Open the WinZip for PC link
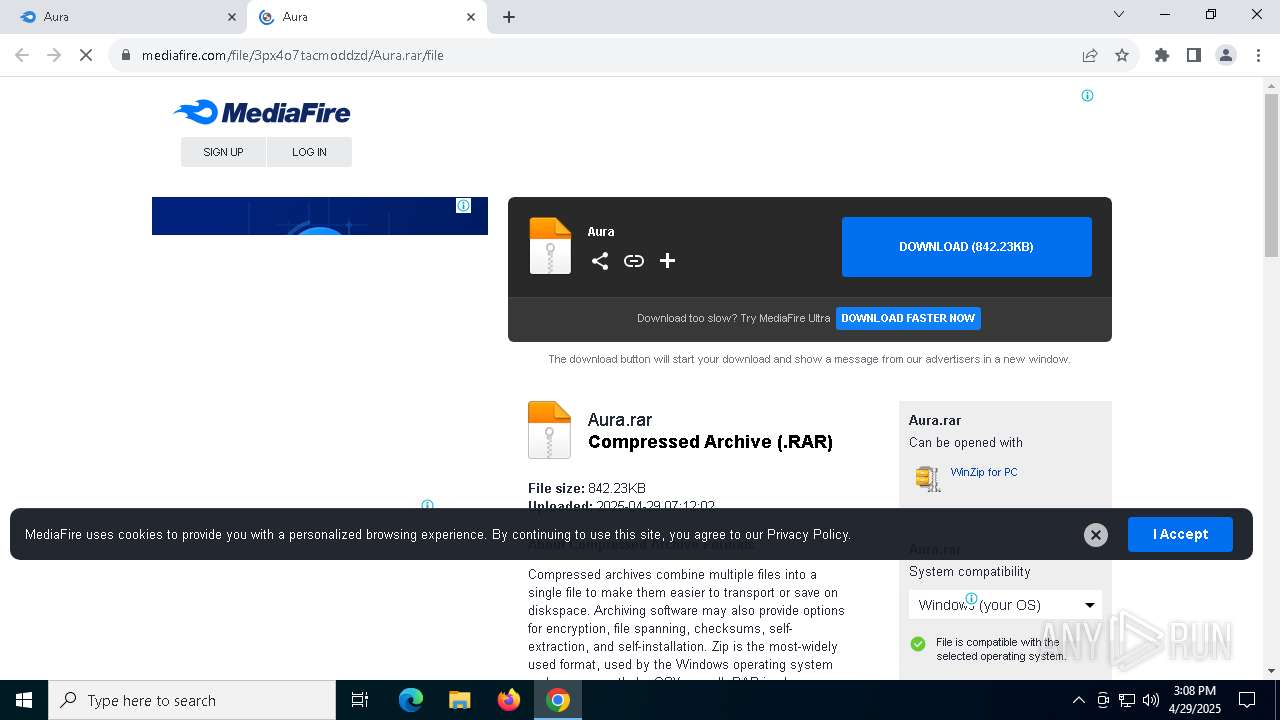The image size is (1280, 720). tap(984, 472)
